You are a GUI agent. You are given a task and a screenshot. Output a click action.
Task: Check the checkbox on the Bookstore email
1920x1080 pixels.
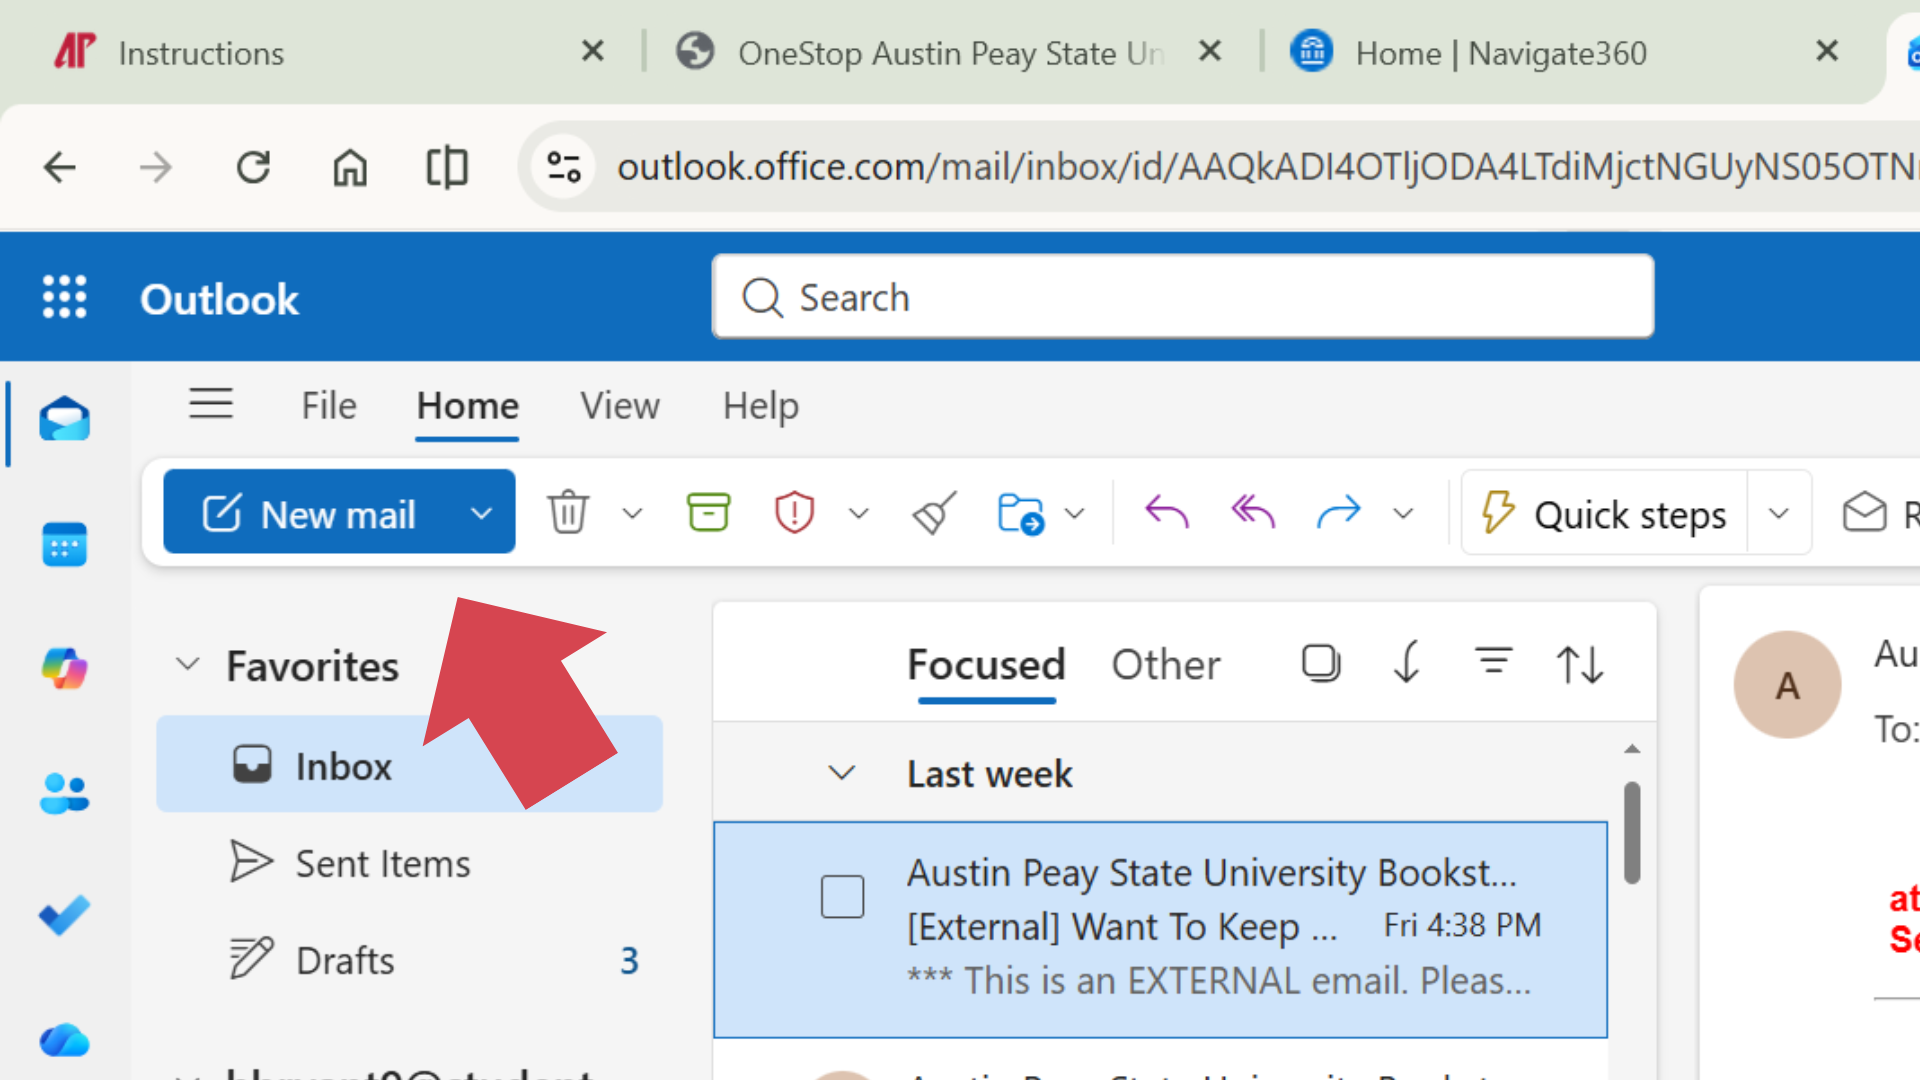coord(842,896)
